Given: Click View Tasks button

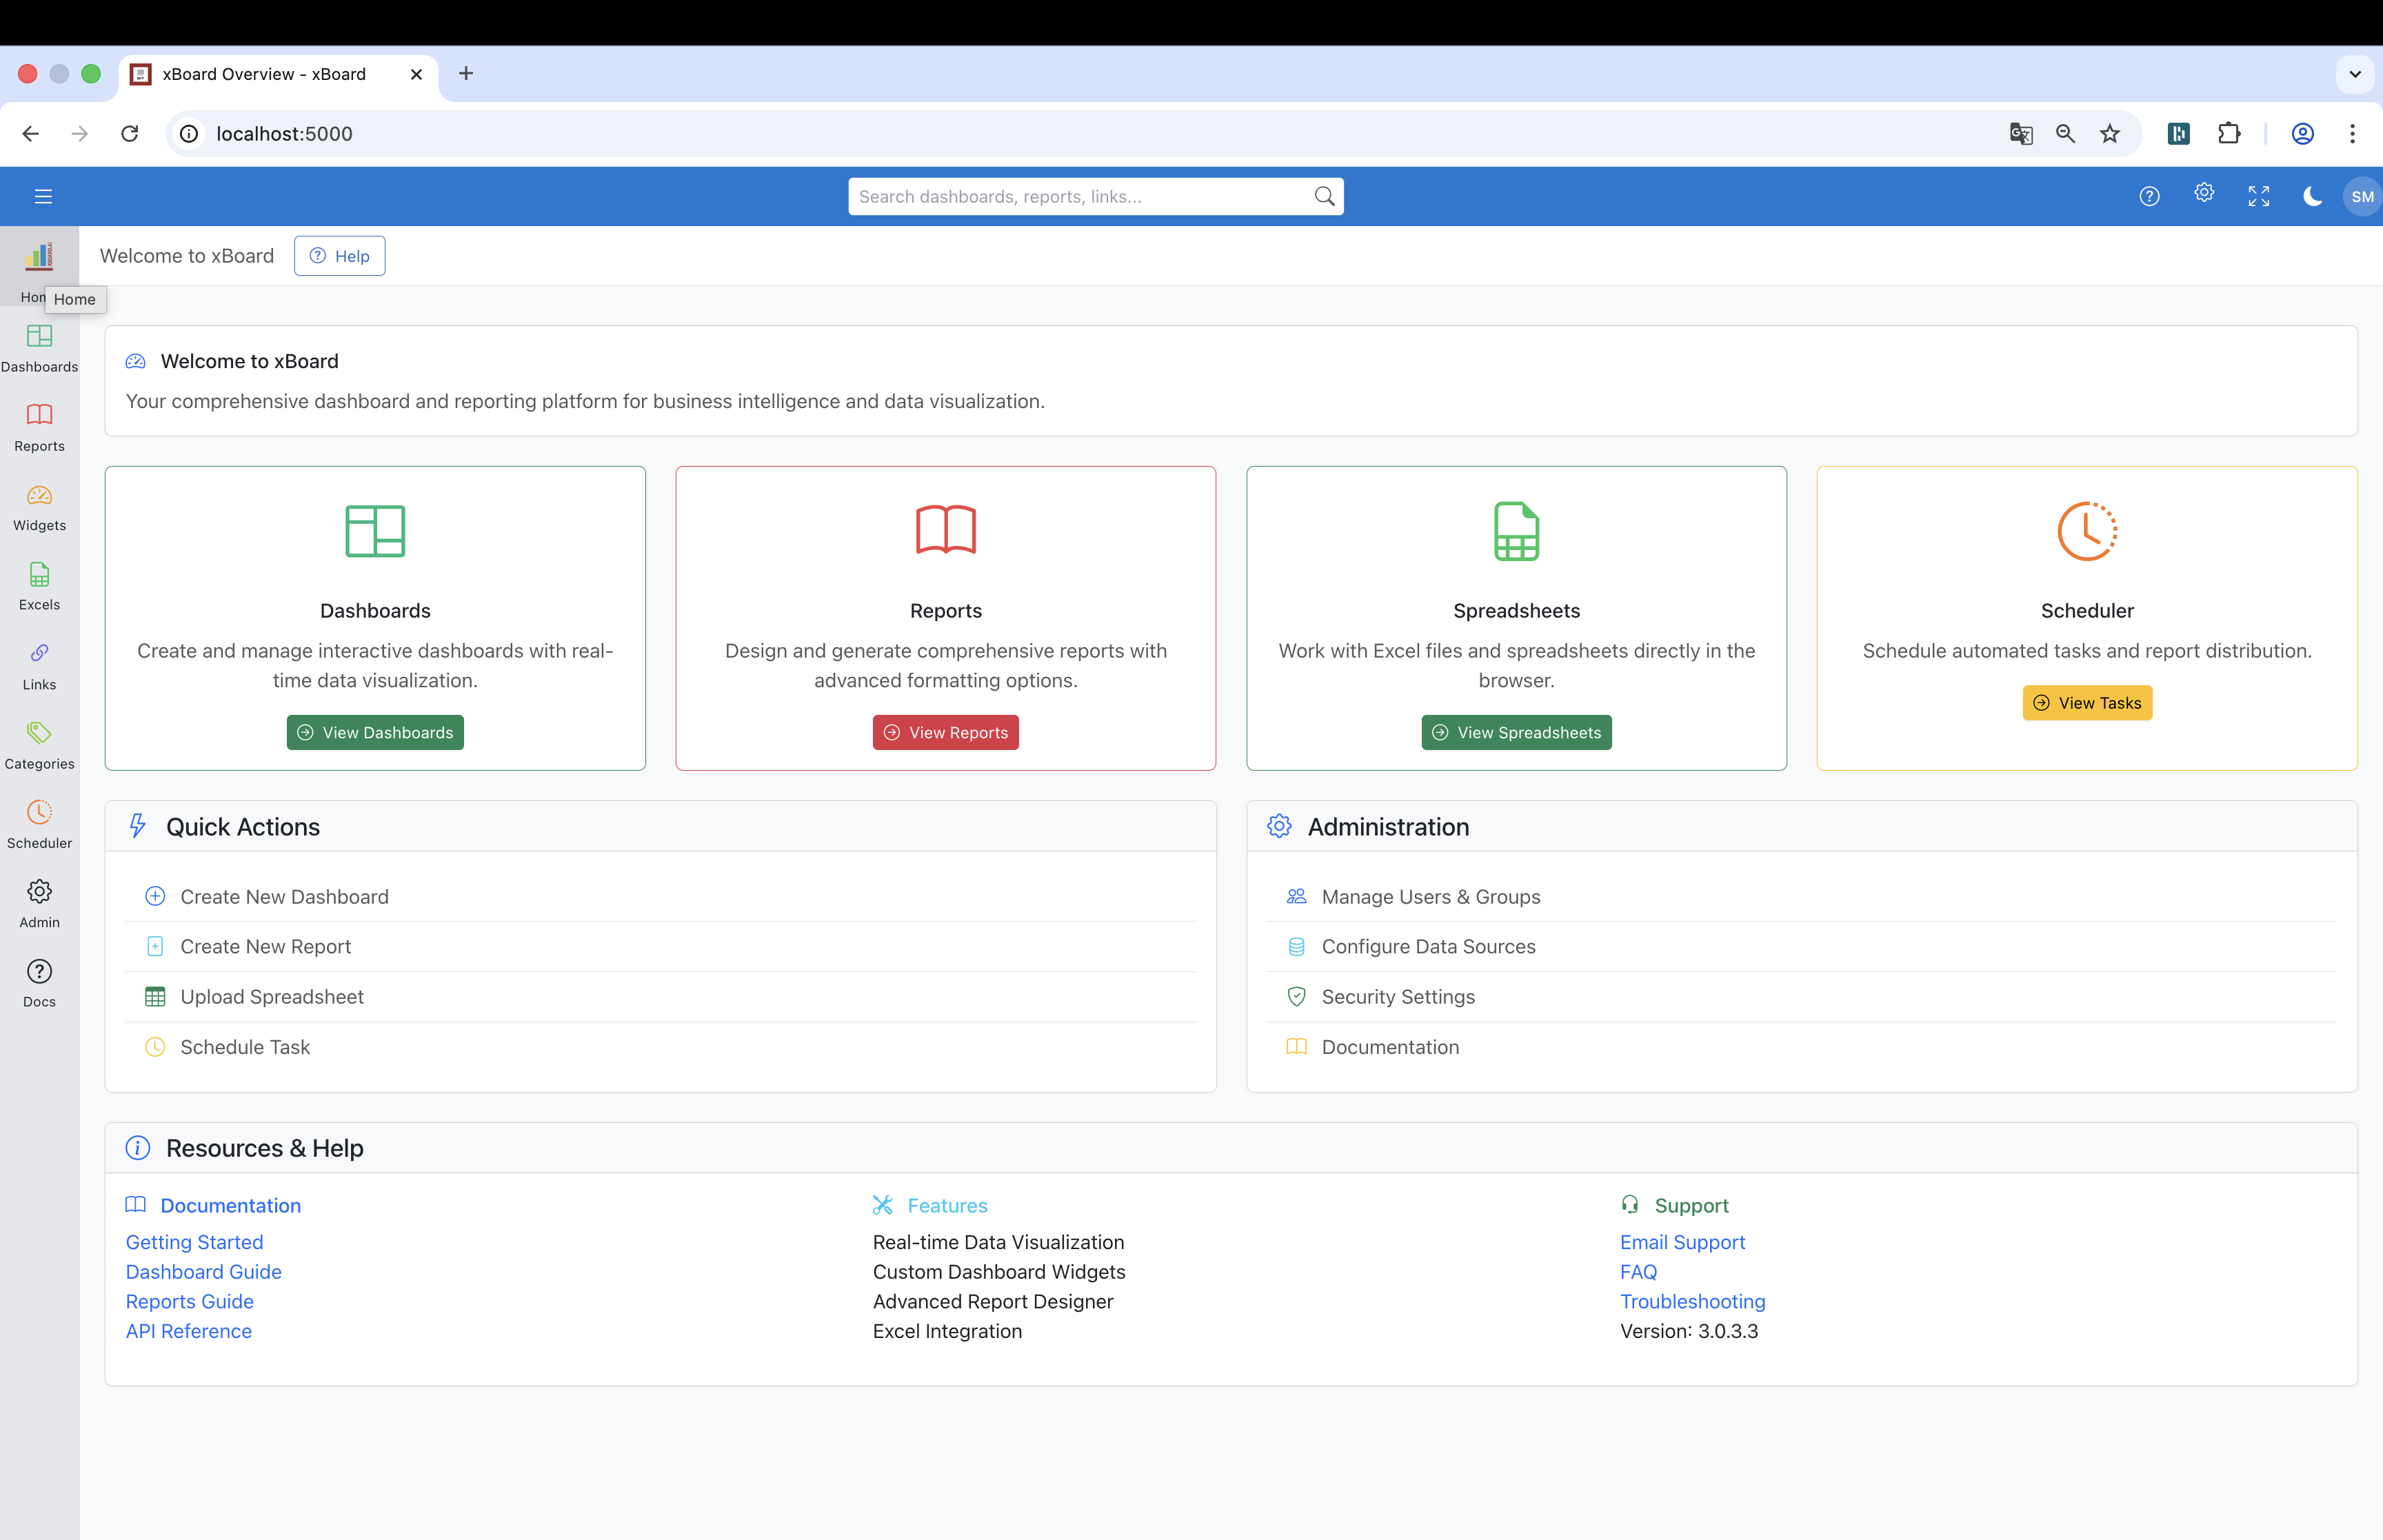Looking at the screenshot, I should click(x=2087, y=703).
